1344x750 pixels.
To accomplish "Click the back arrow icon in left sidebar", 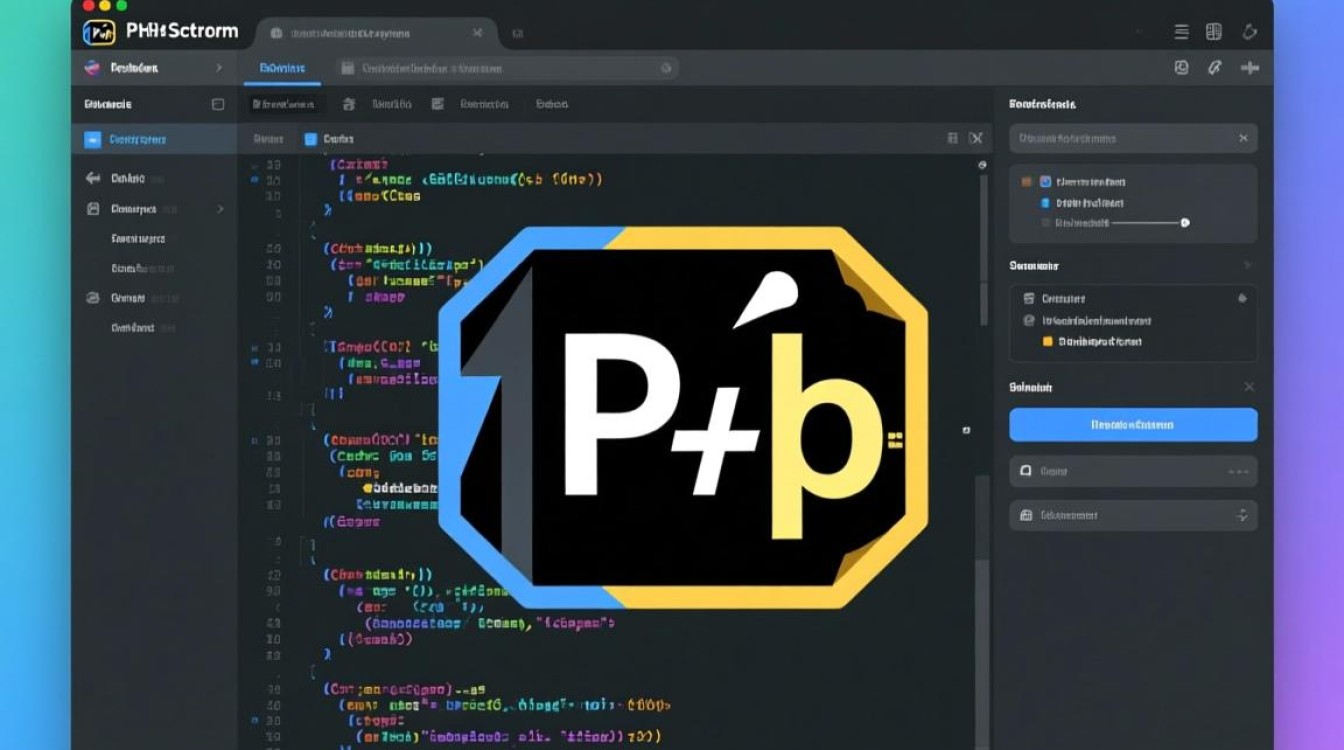I will (x=93, y=178).
